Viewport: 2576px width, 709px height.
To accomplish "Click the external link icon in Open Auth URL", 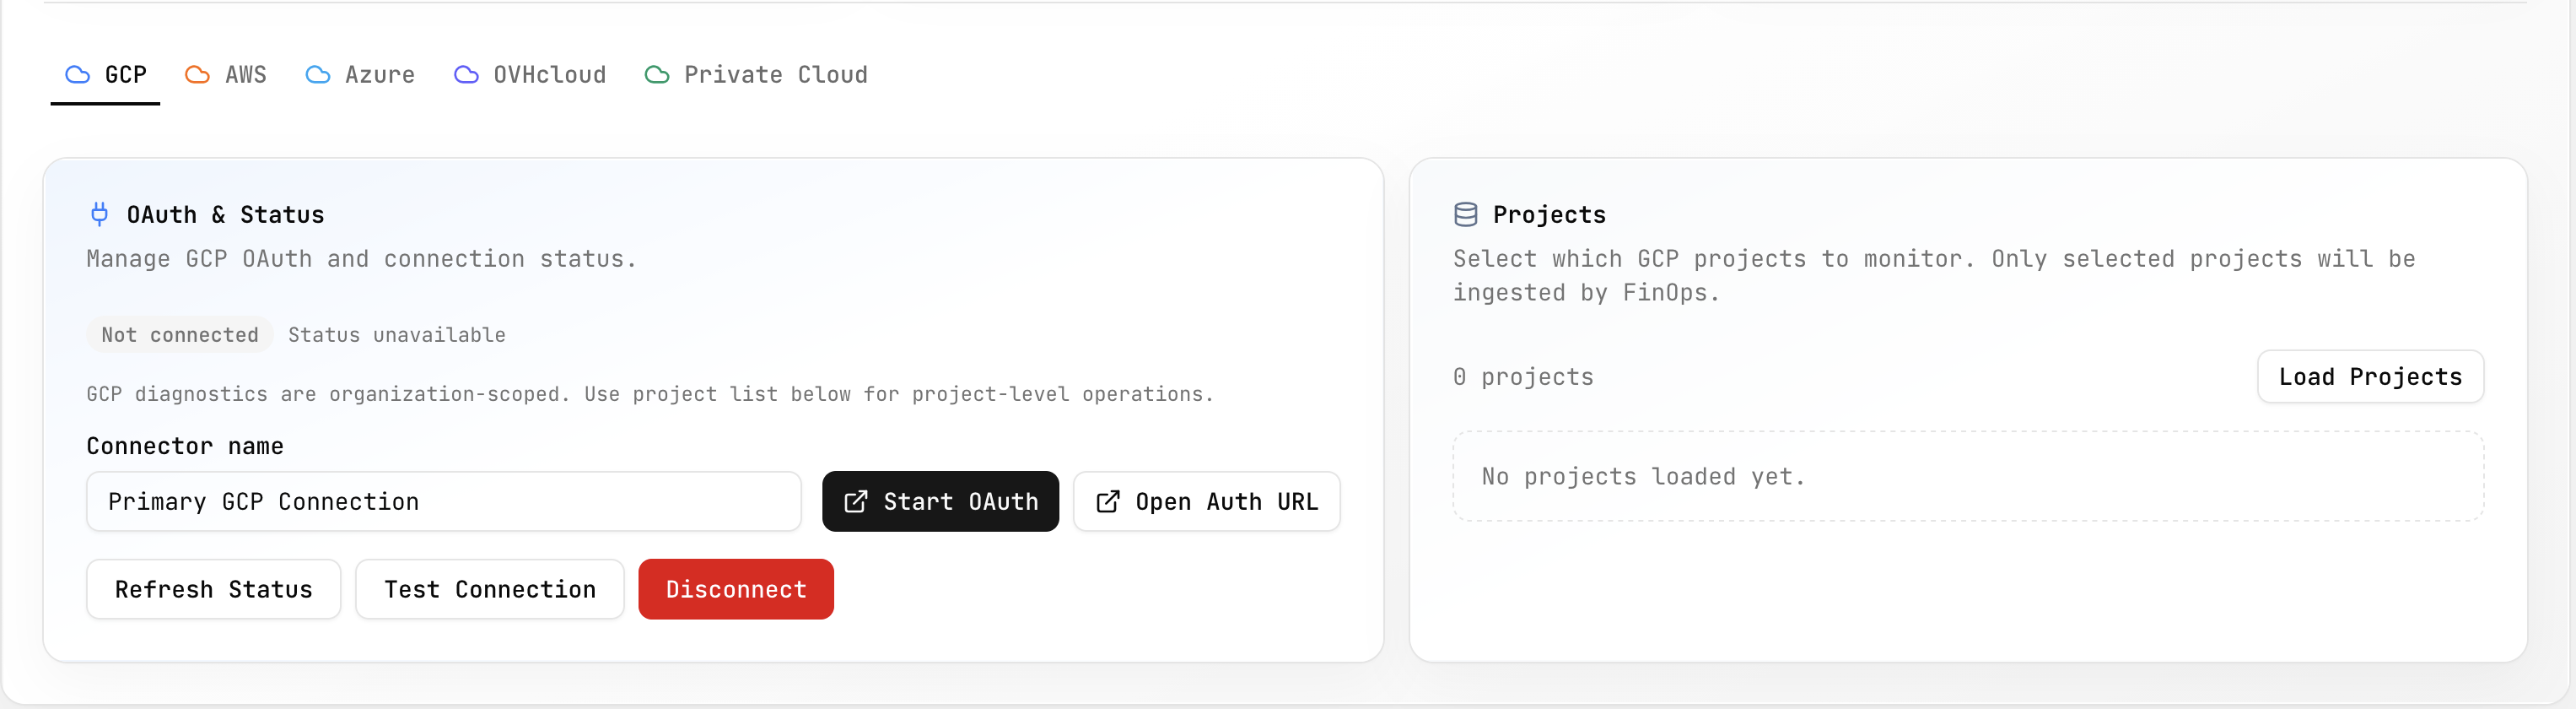I will click(1108, 501).
